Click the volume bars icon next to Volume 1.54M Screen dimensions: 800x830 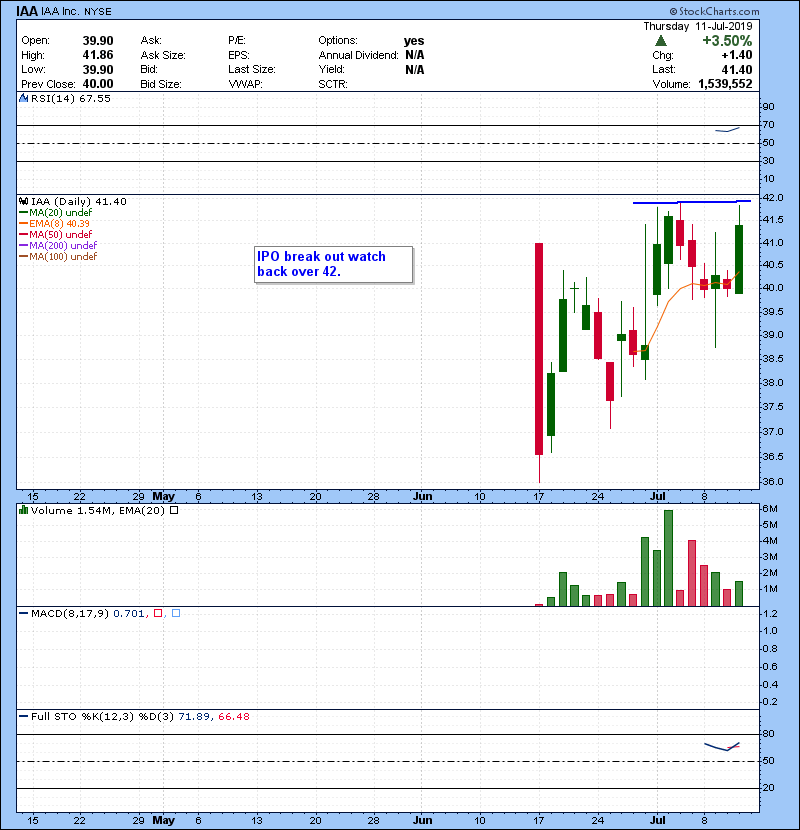coord(23,510)
